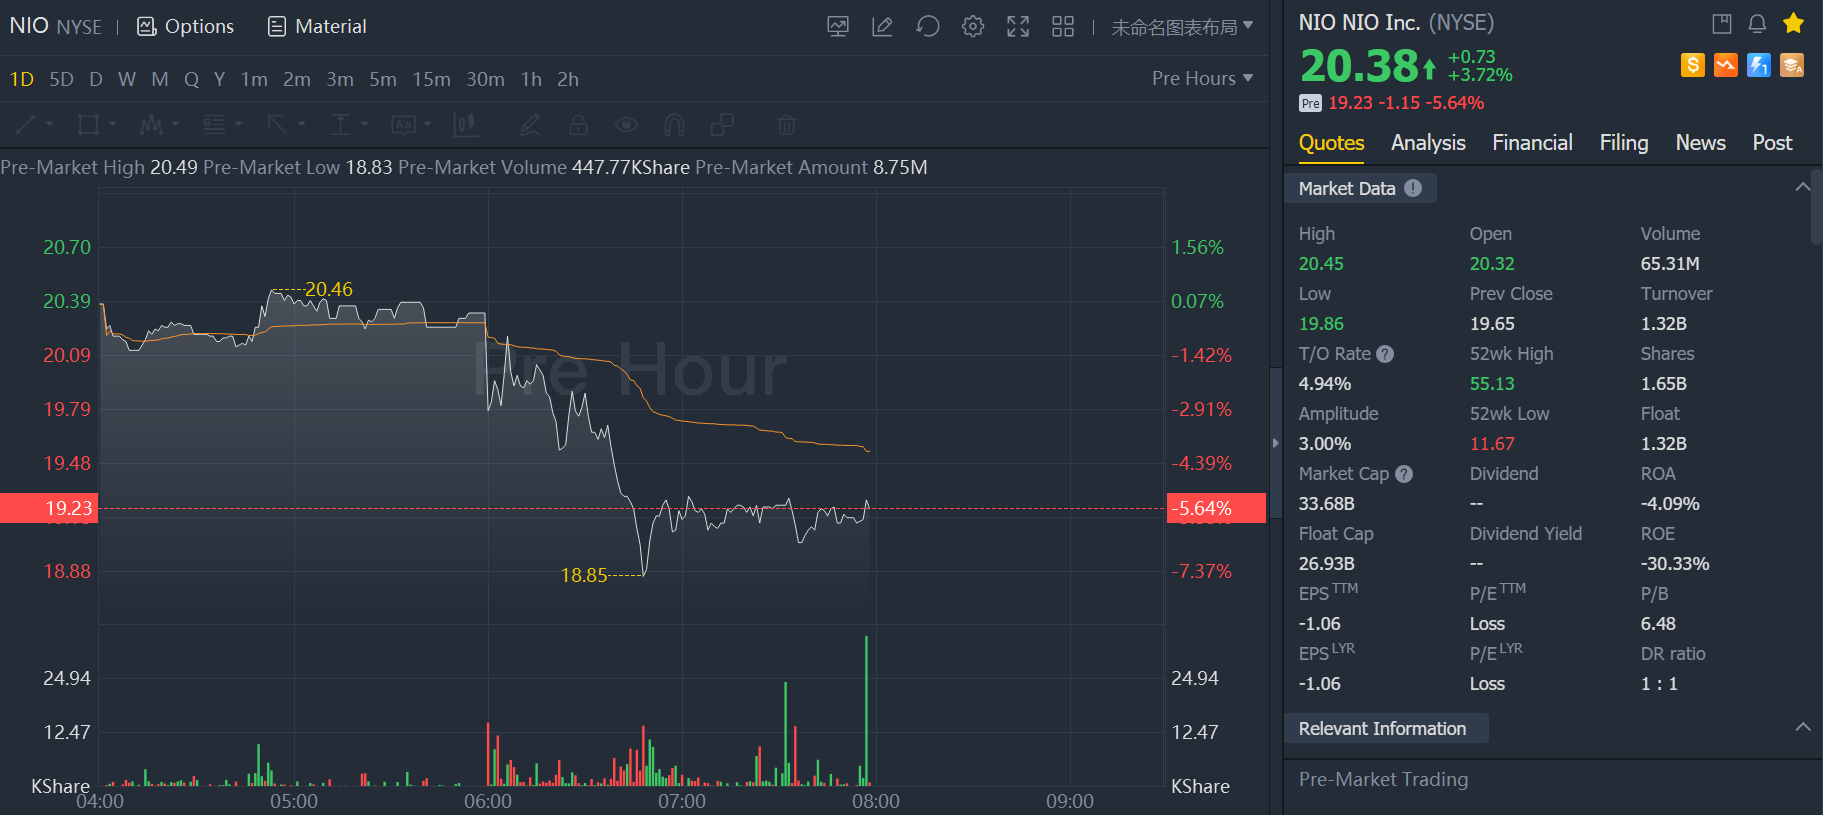
Task: Open chart settings gear
Action: [x=973, y=27]
